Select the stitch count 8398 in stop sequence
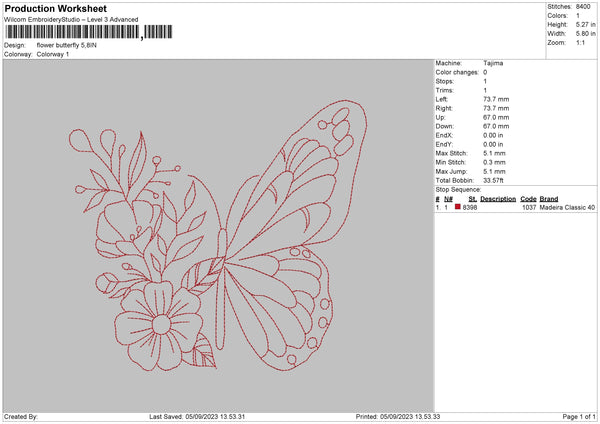 pyautogui.click(x=470, y=207)
